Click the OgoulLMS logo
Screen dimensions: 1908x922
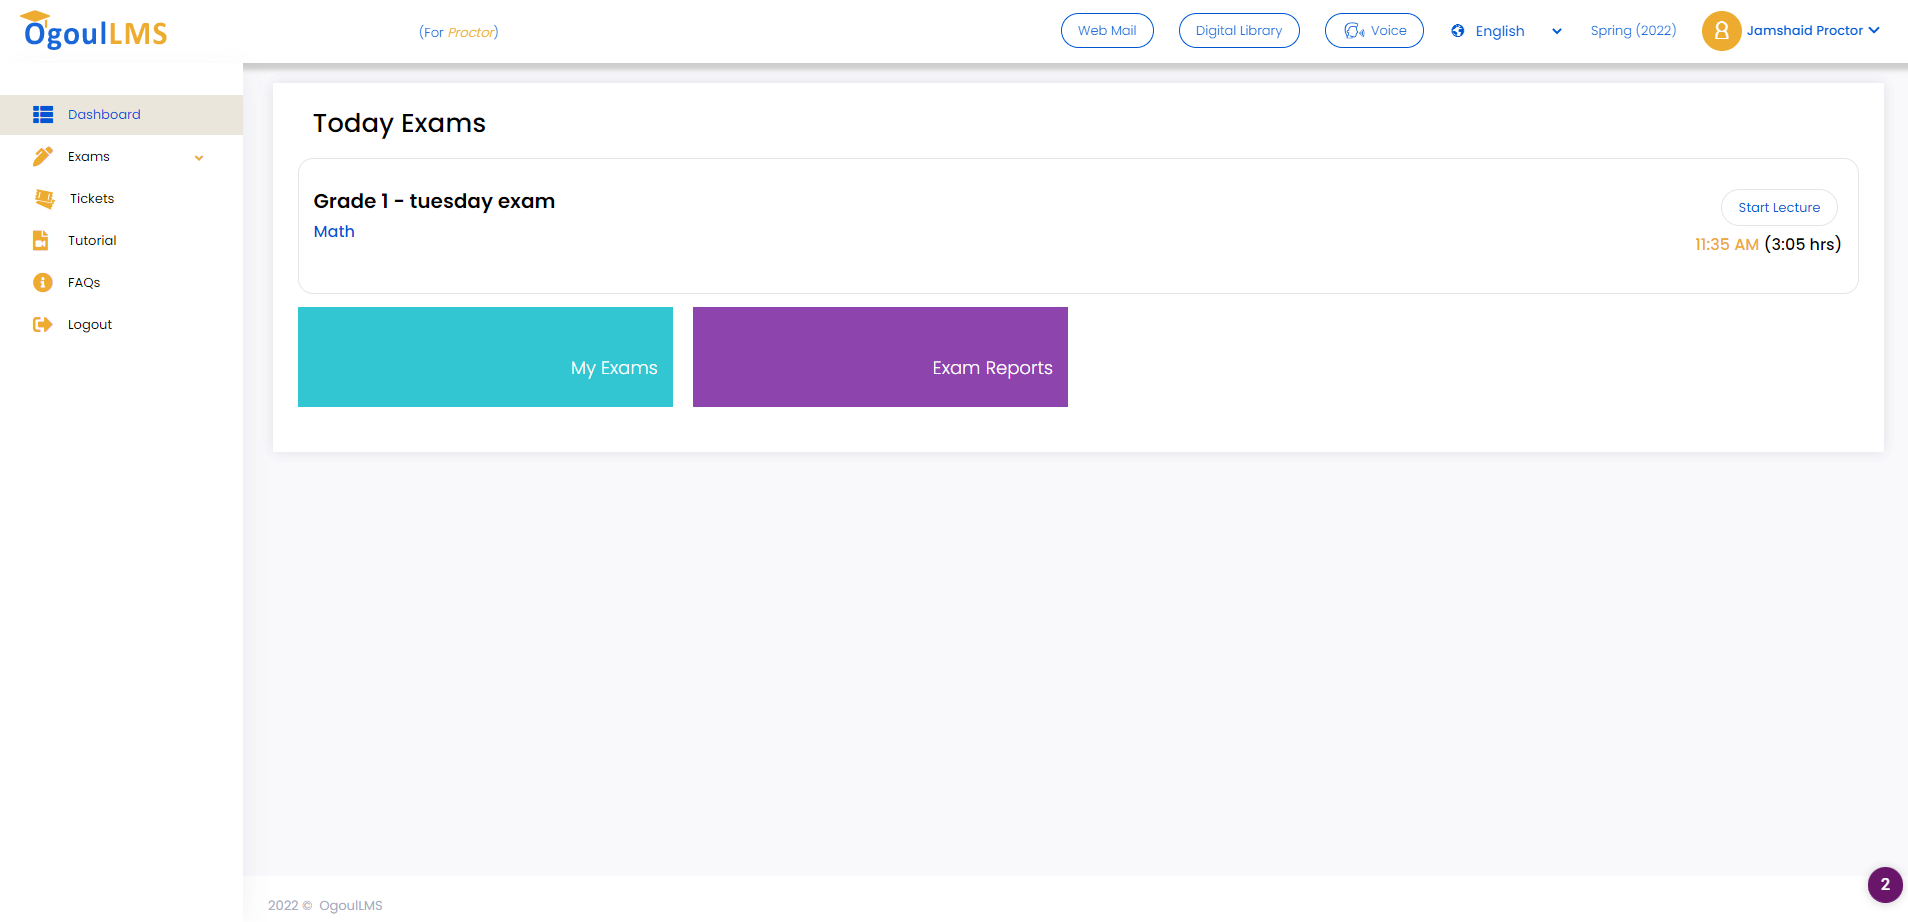point(95,32)
